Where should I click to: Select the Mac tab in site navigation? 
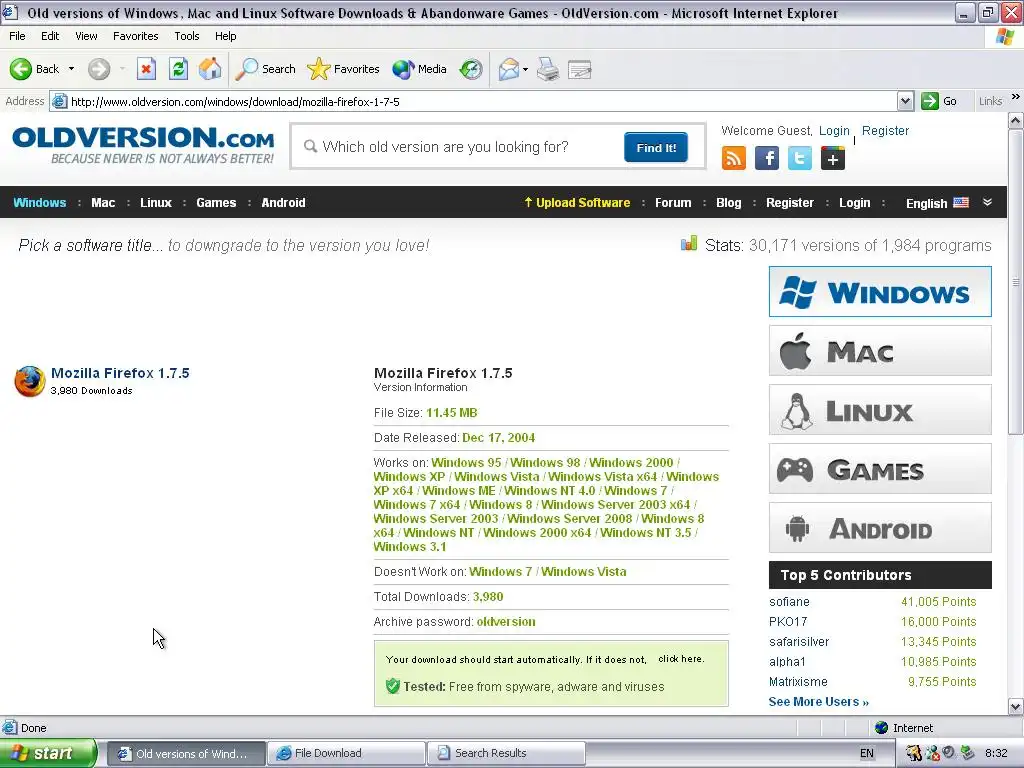tap(103, 202)
